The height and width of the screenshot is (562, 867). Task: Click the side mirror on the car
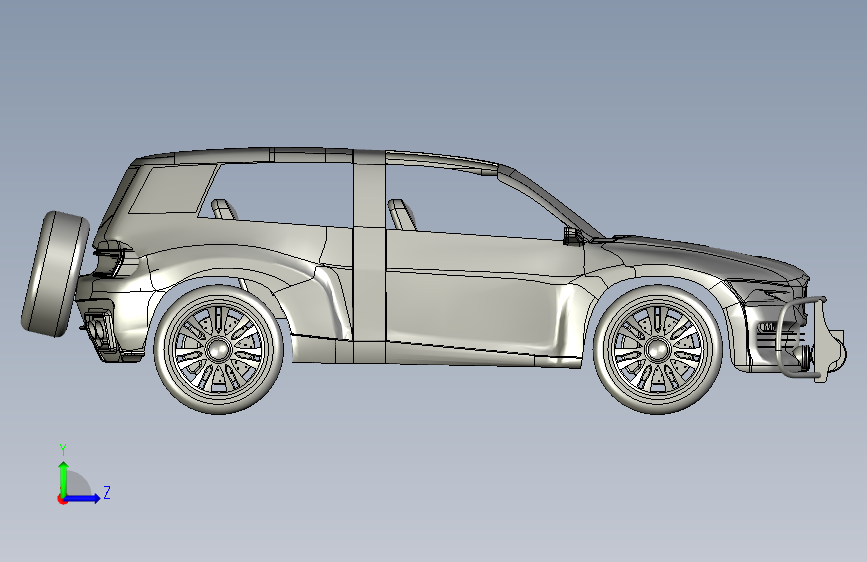point(573,235)
